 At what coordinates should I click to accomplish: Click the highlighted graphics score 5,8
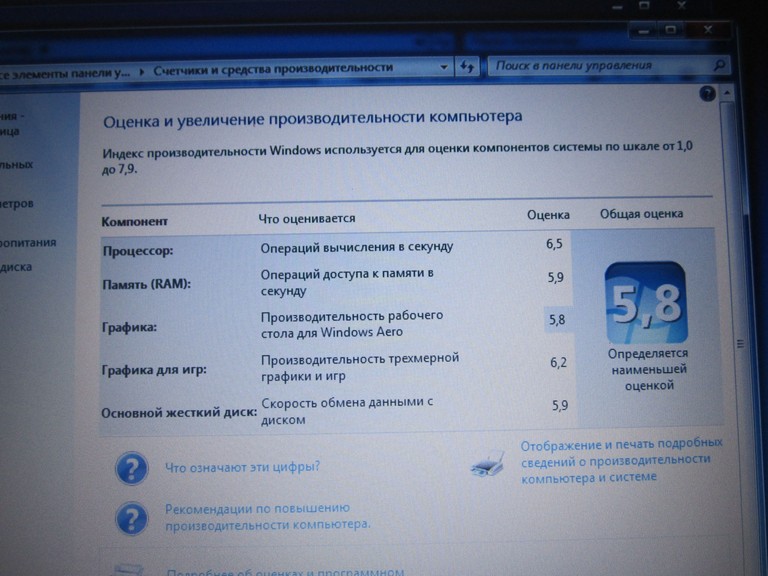(557, 320)
